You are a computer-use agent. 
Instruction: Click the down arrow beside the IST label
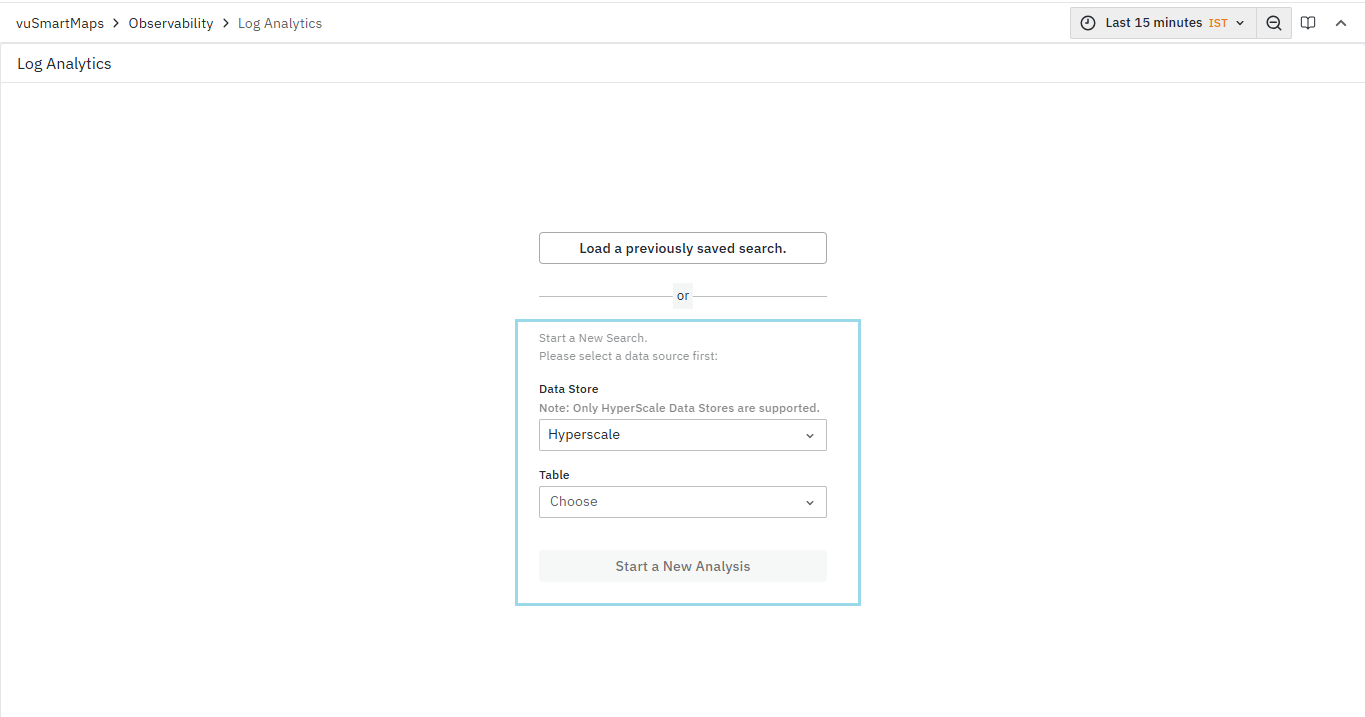(x=1240, y=23)
